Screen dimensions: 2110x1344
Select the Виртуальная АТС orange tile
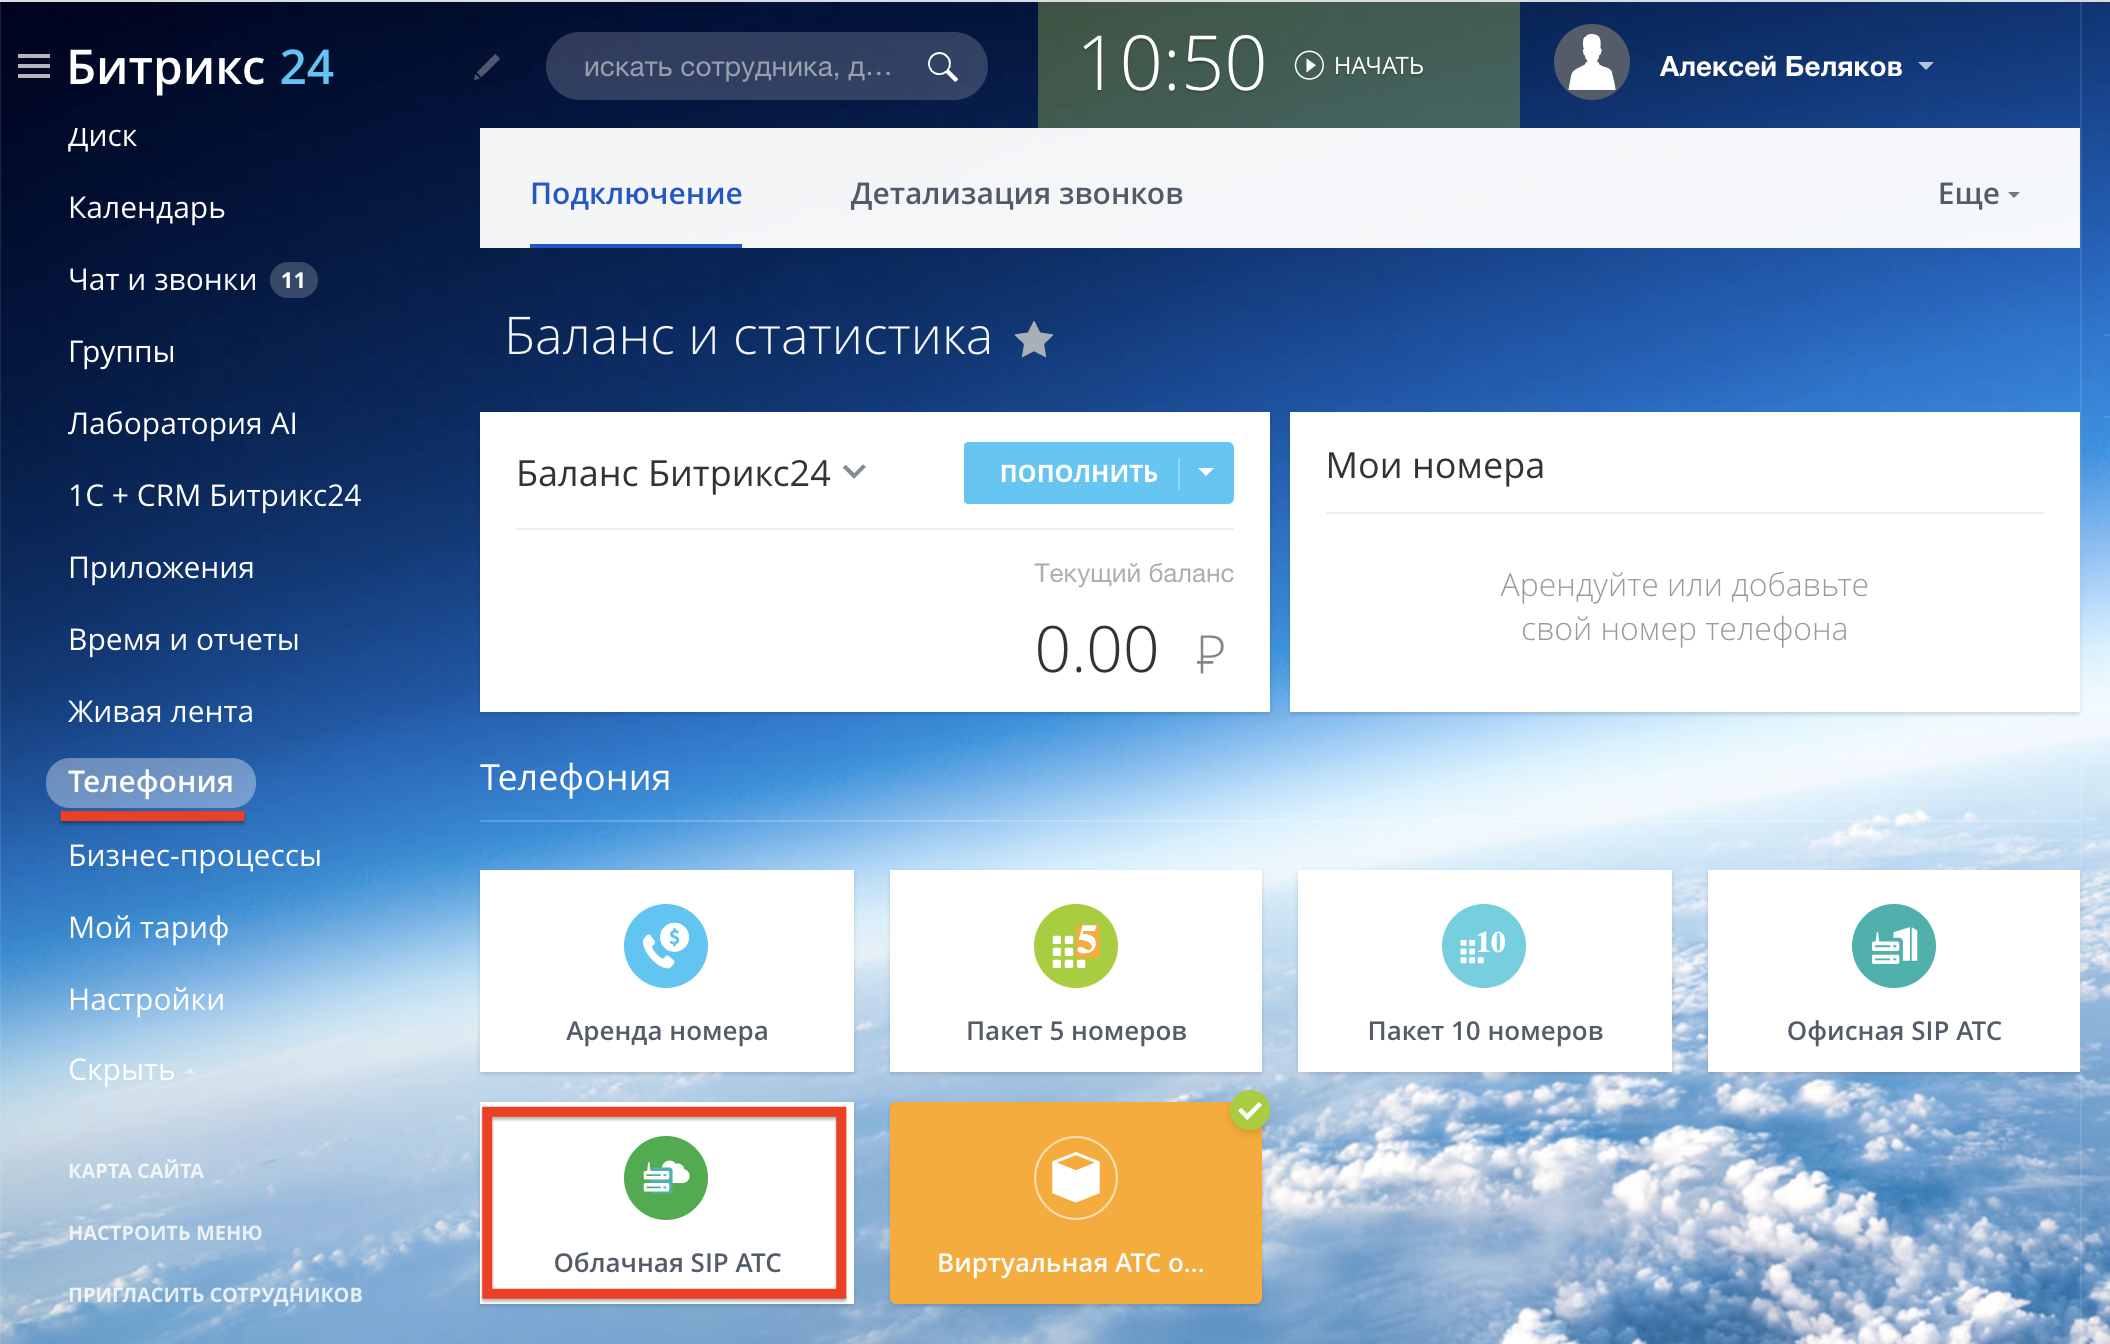tap(1075, 1202)
